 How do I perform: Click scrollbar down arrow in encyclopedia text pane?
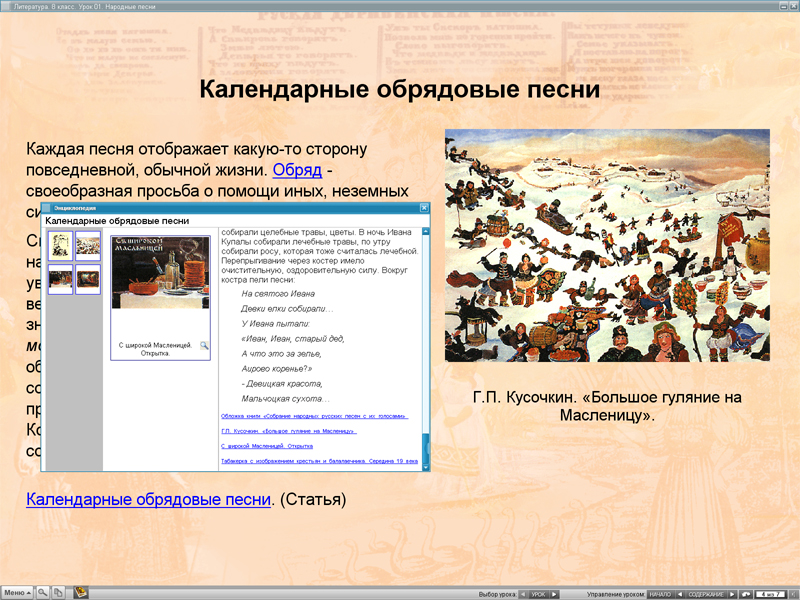pyautogui.click(x=424, y=466)
